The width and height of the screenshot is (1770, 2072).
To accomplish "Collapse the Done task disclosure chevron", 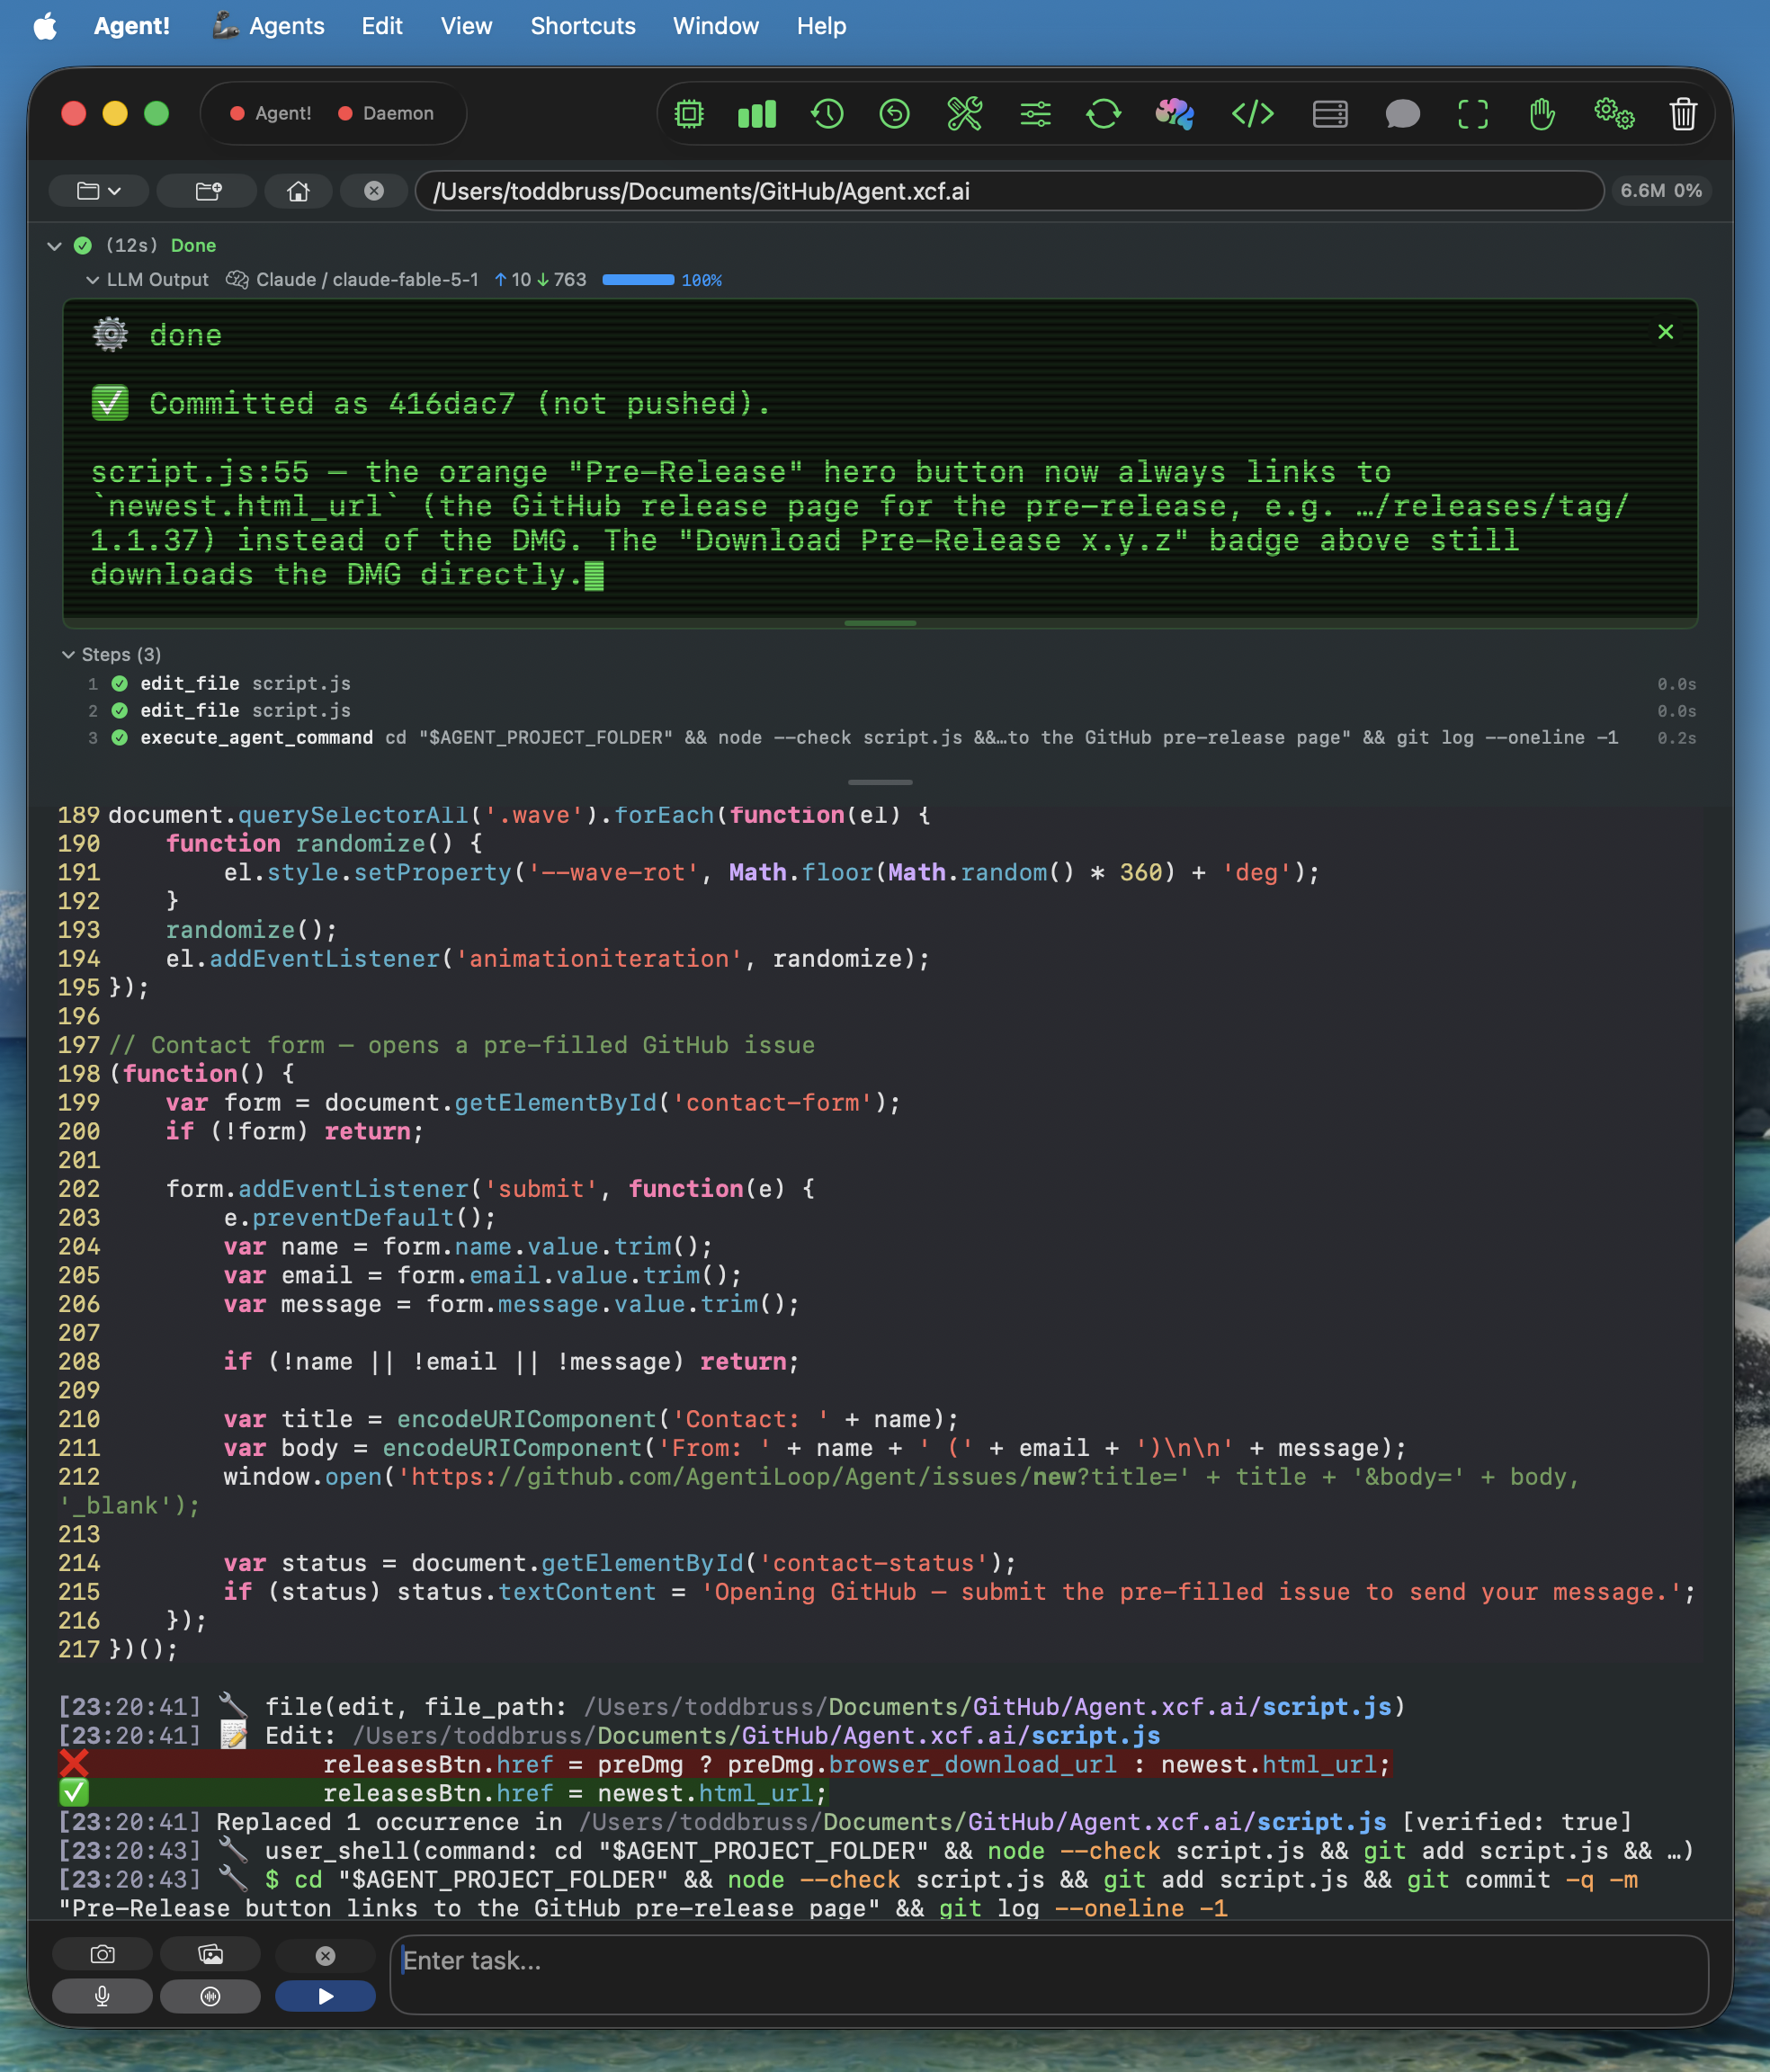I will click(54, 246).
